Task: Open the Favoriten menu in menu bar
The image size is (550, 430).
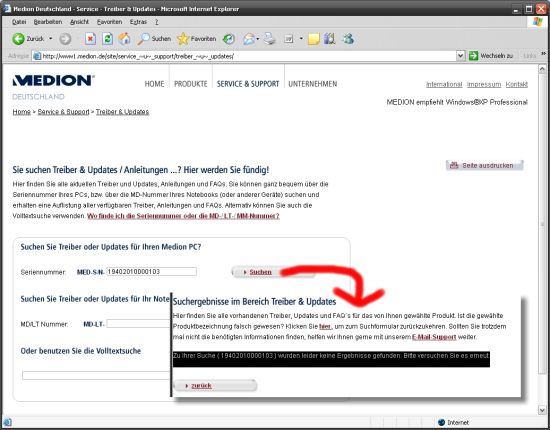Action: click(109, 22)
